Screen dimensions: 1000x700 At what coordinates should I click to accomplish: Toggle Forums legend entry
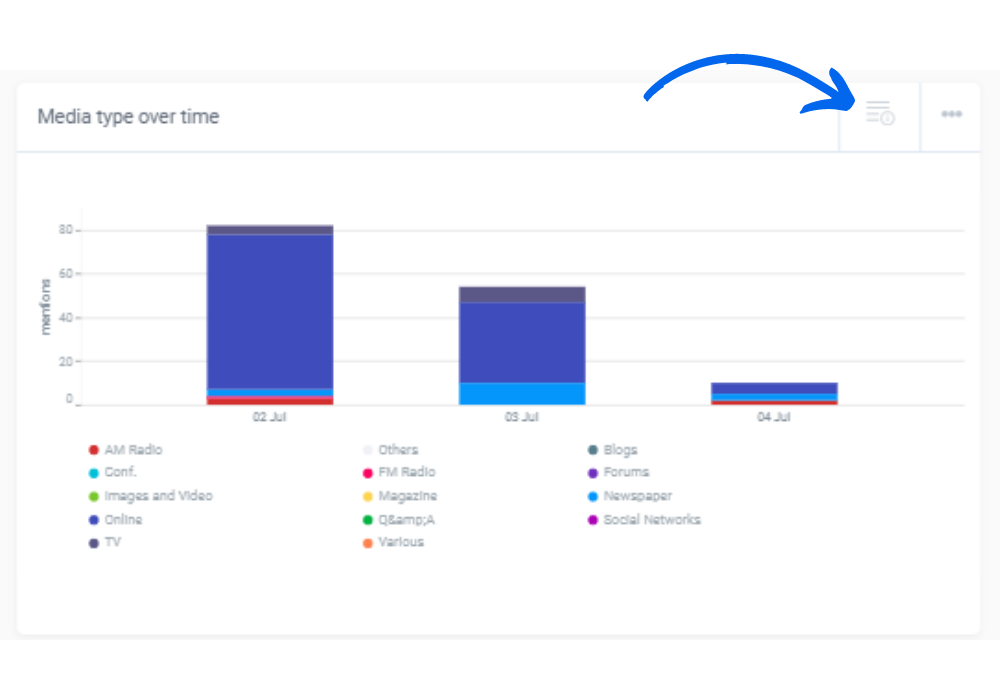618,472
